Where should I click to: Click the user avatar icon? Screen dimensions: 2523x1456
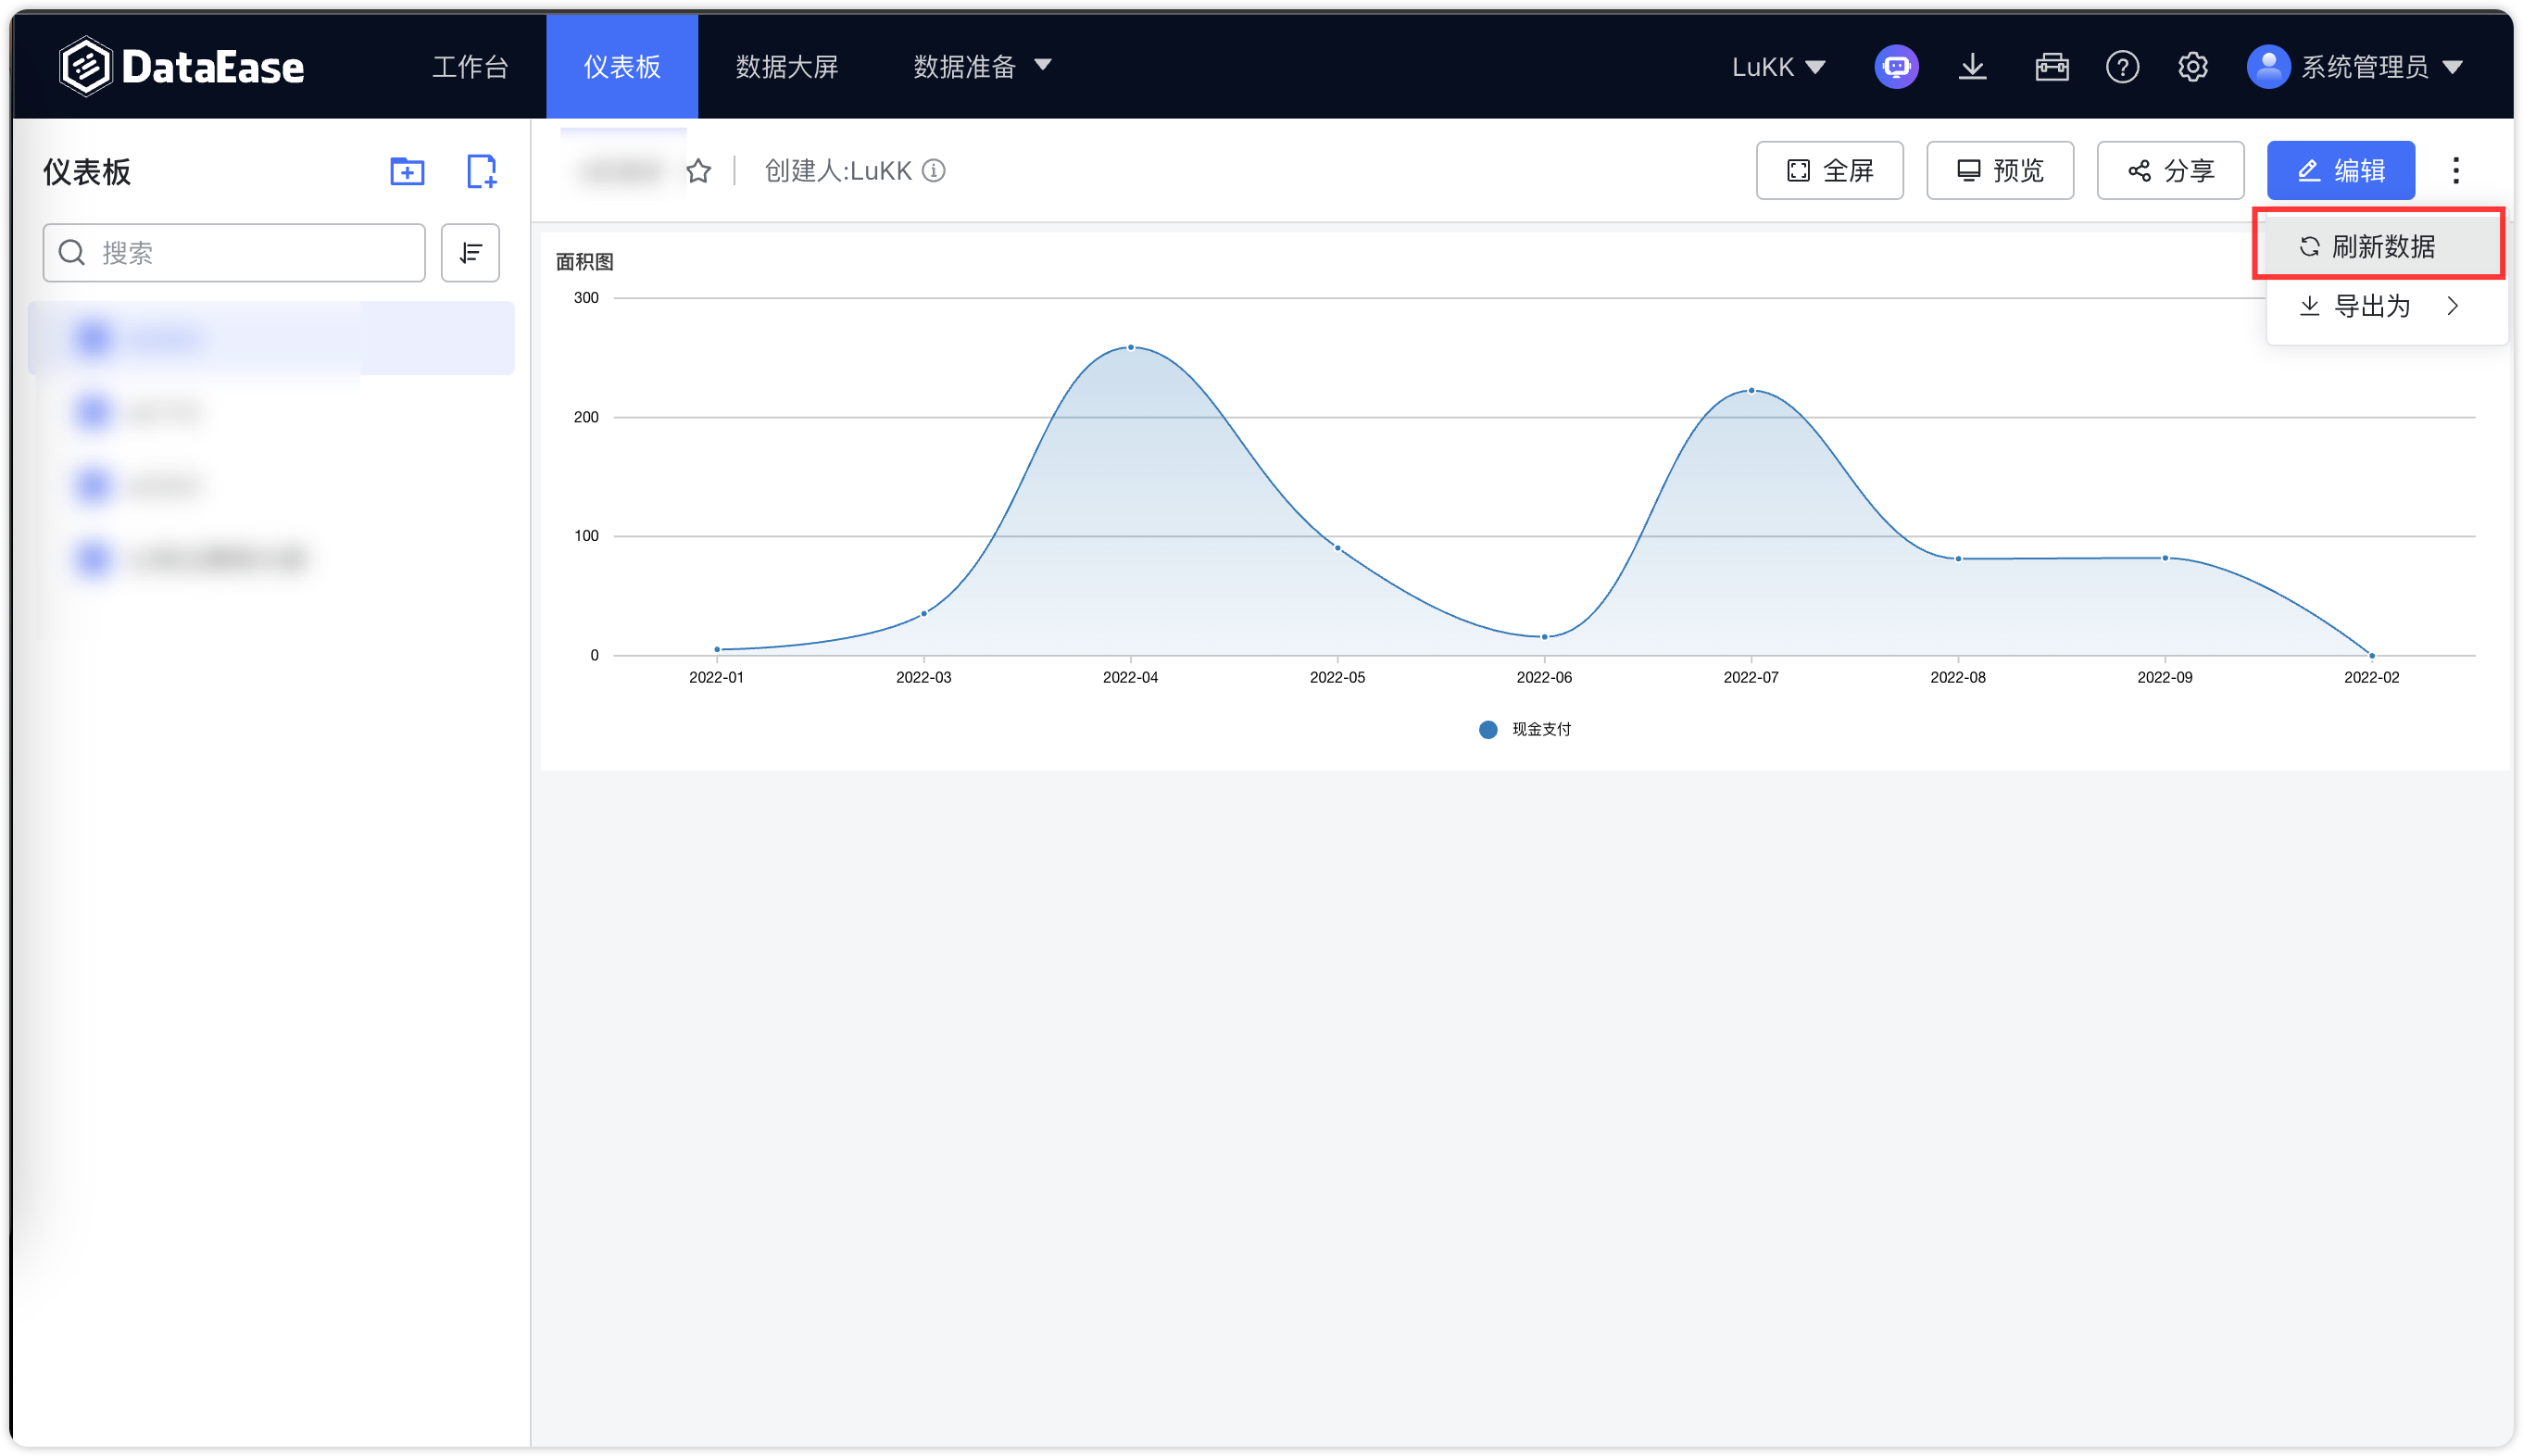(2268, 67)
